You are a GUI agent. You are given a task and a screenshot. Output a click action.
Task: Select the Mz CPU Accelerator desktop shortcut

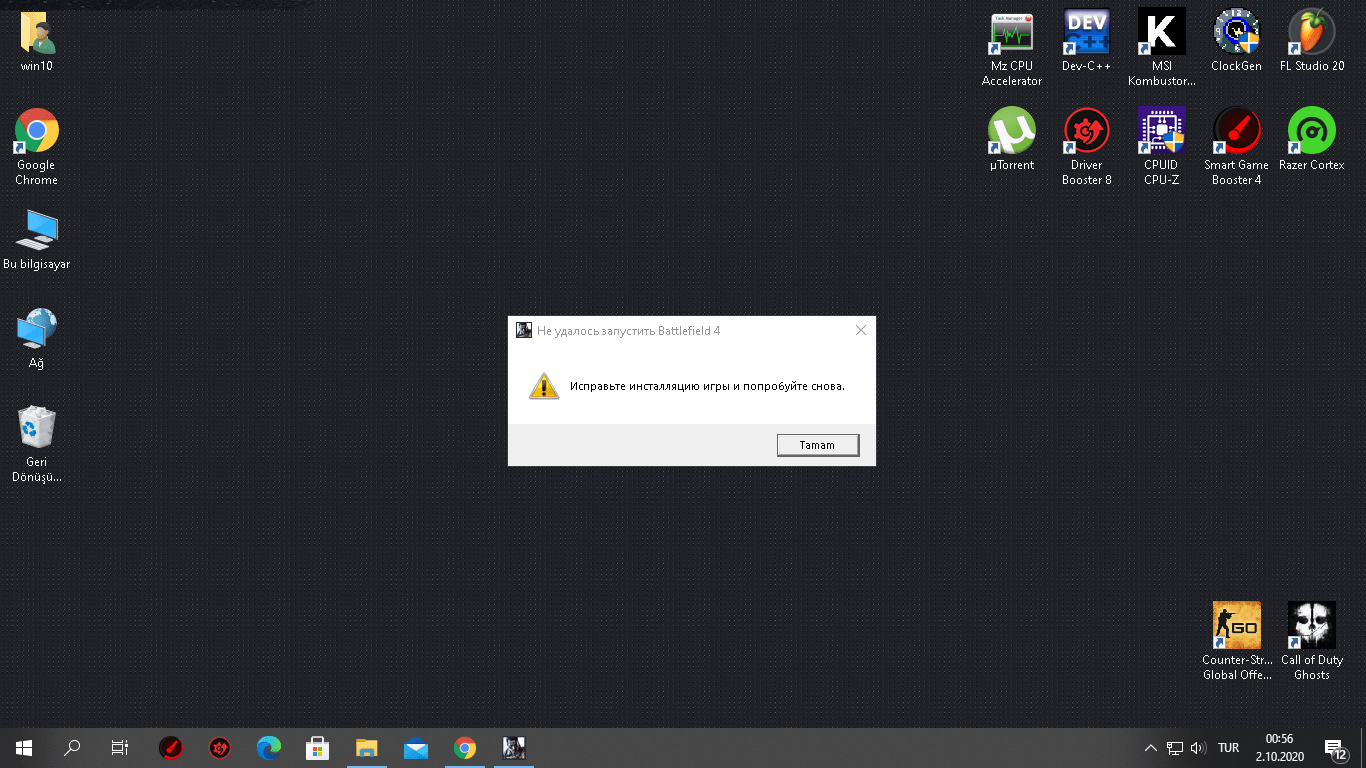coord(1012,48)
